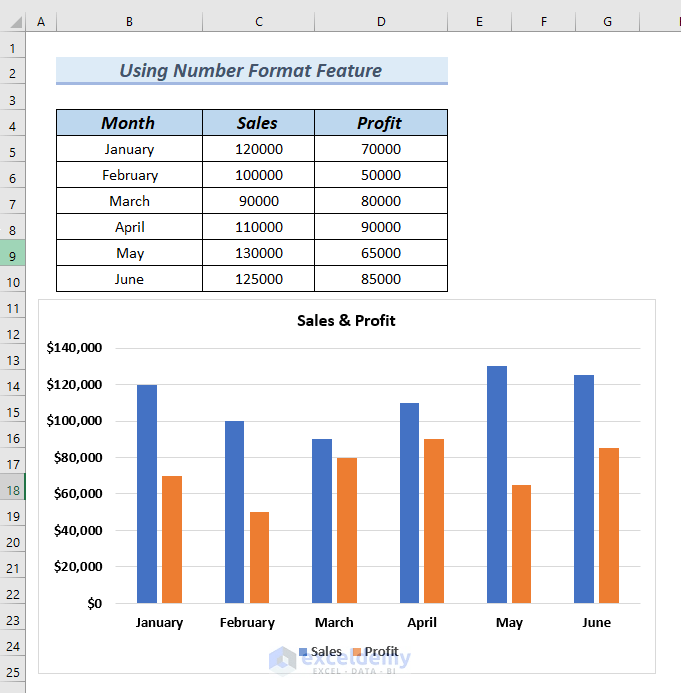The height and width of the screenshot is (693, 681).
Task: Click the Profit legend entry
Action: 376,651
